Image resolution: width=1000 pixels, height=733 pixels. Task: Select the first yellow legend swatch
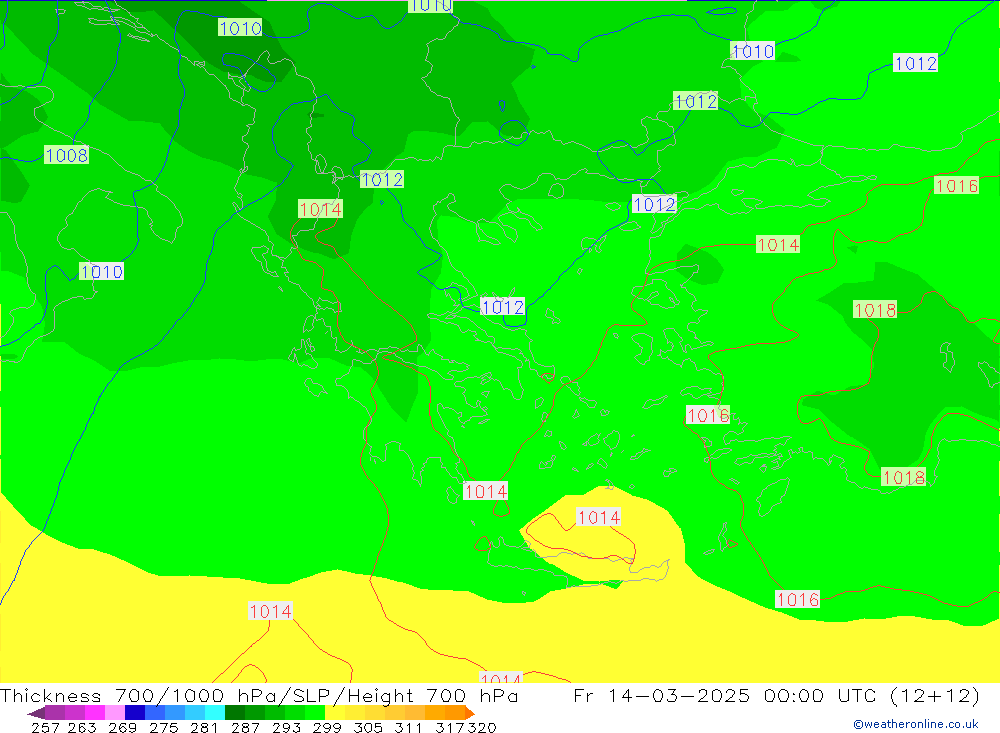coord(335,713)
